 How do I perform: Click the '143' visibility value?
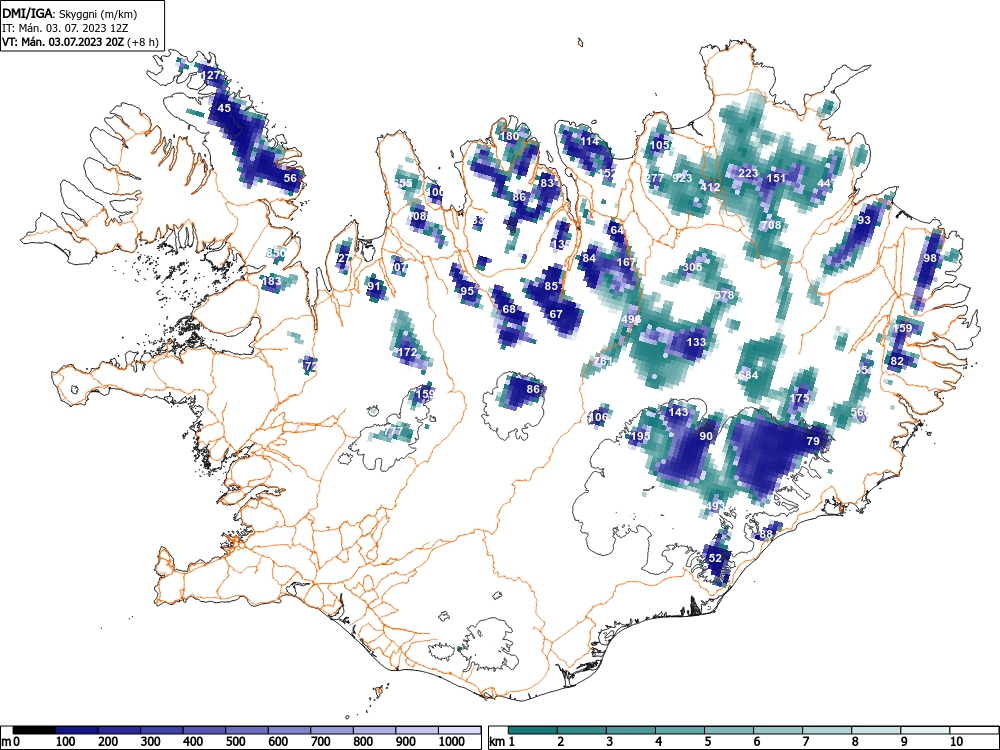(679, 412)
